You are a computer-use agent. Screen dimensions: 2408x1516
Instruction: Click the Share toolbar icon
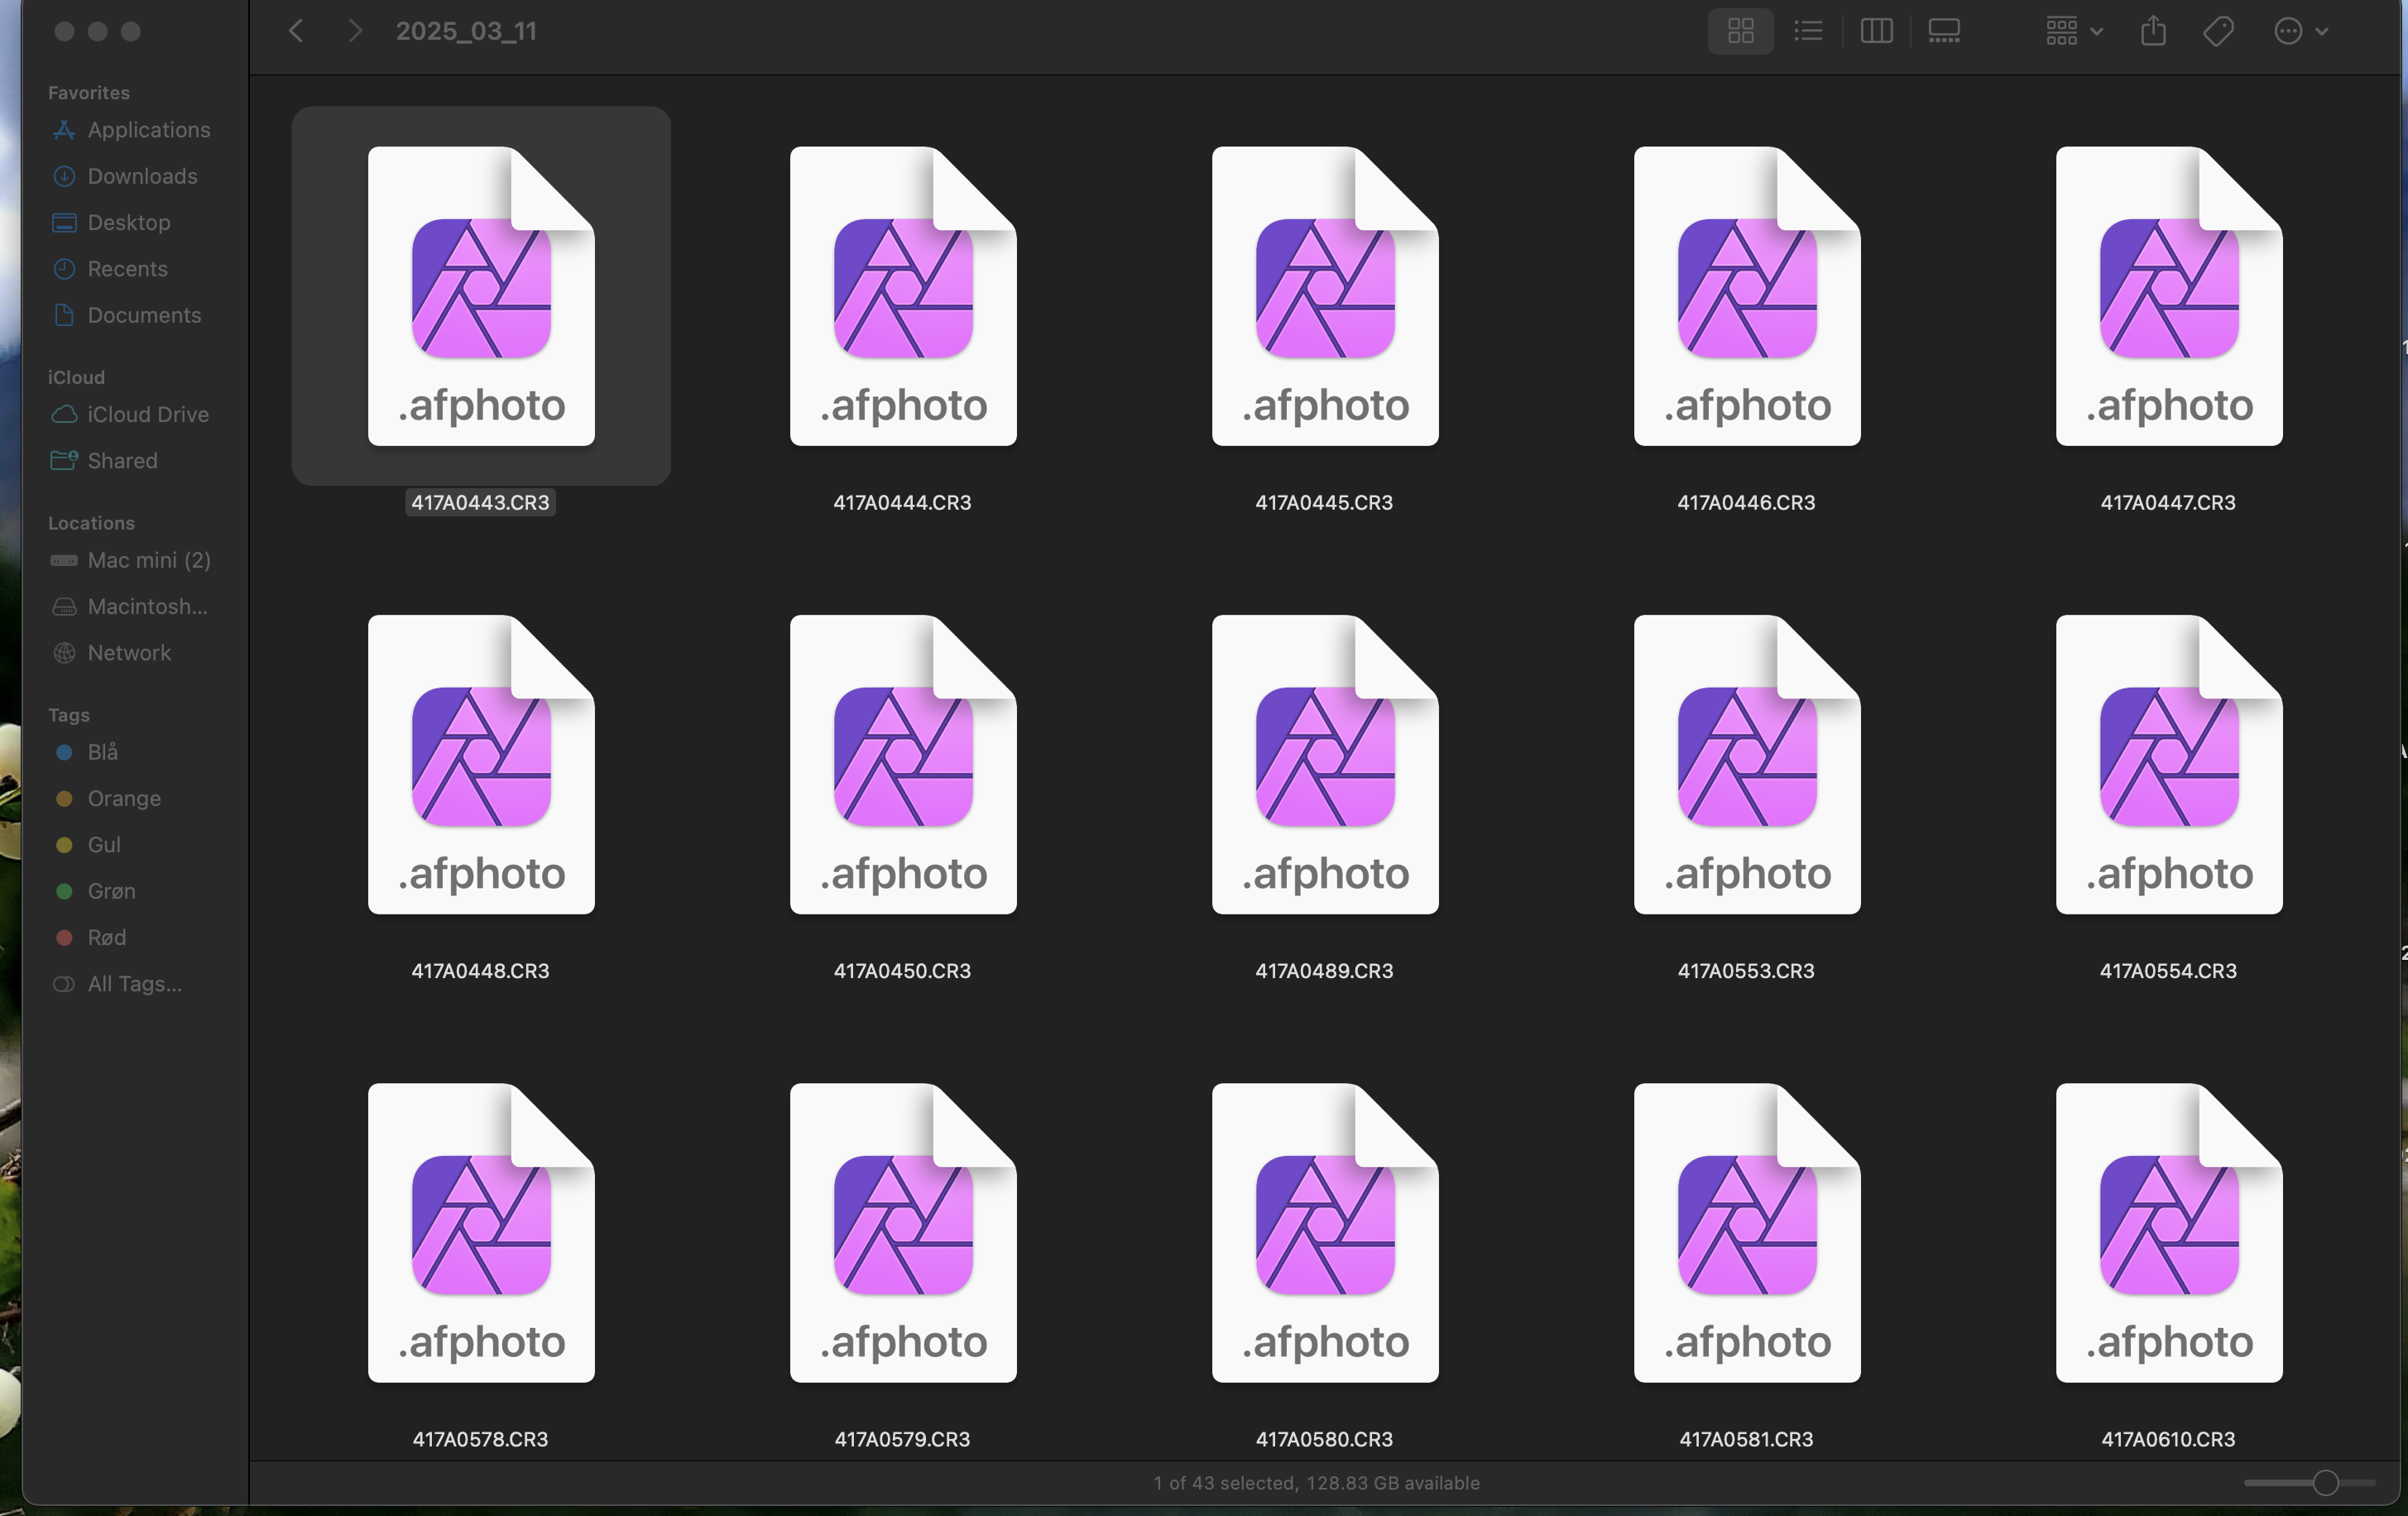pyautogui.click(x=2153, y=31)
